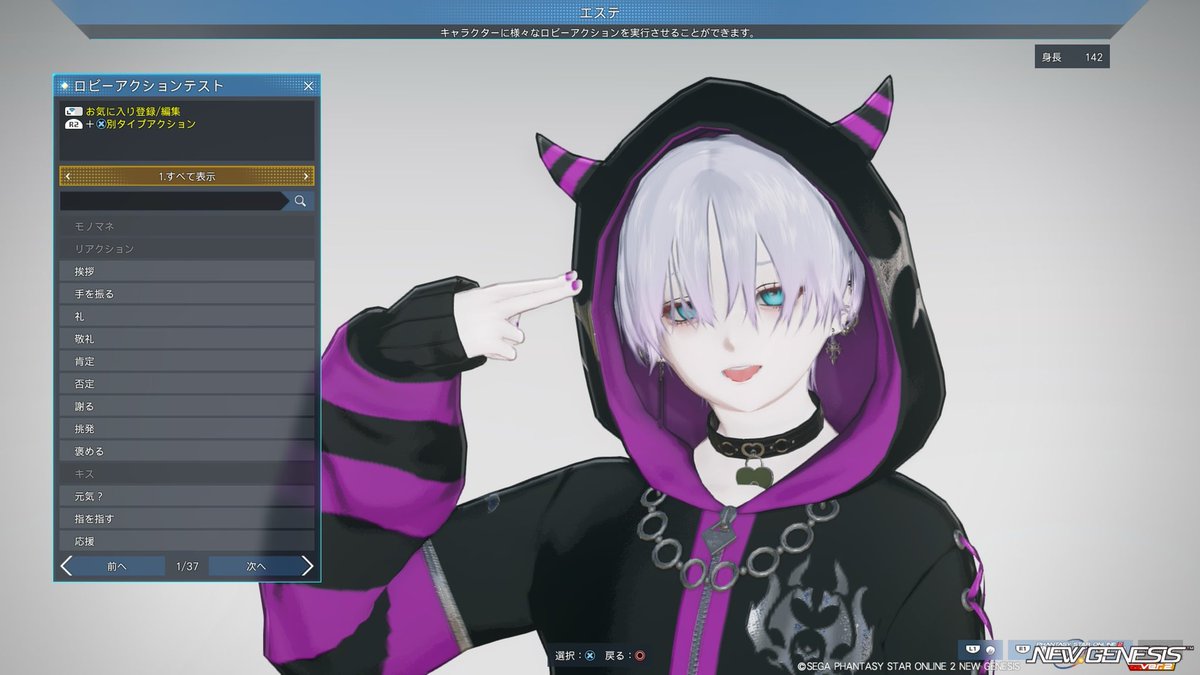This screenshot has width=1200, height=675.
Task: Click the L1 shortcut icon at bottom right
Action: point(979,649)
